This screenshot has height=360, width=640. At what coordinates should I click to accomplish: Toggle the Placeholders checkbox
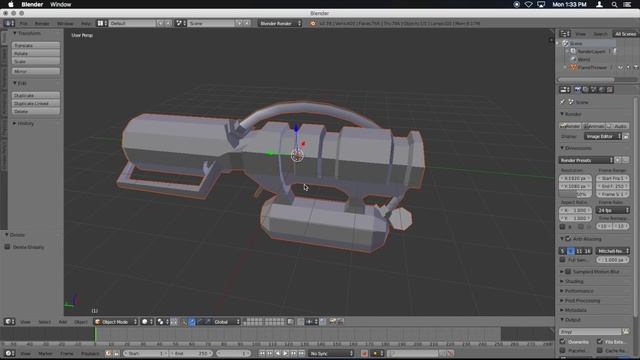[x=563, y=350]
